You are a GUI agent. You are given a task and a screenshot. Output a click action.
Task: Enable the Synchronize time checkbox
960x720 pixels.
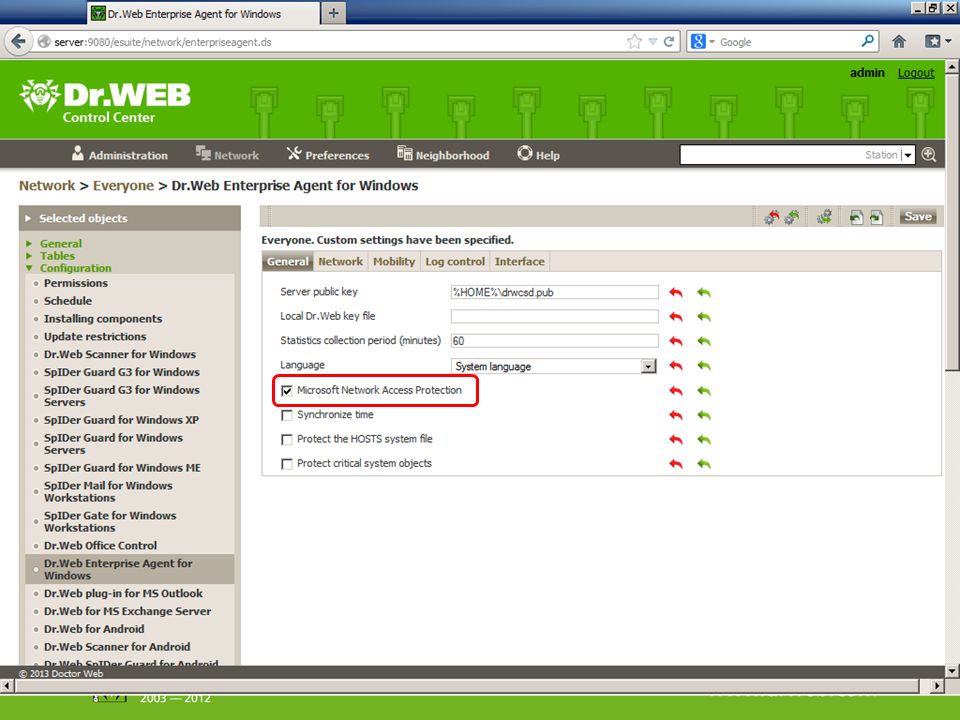tap(287, 415)
